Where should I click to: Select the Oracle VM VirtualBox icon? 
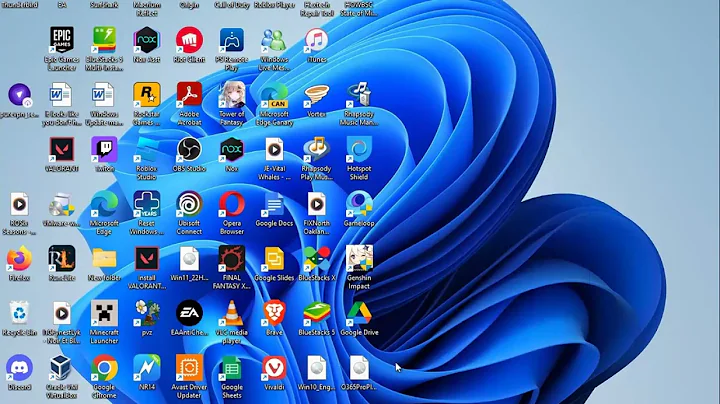pyautogui.click(x=62, y=368)
